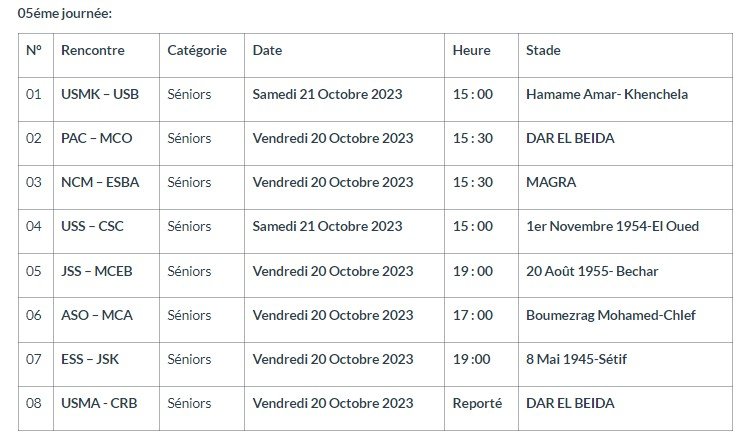The image size is (746, 442).
Task: Select the PAC – MCO match cell
Action: point(96,138)
